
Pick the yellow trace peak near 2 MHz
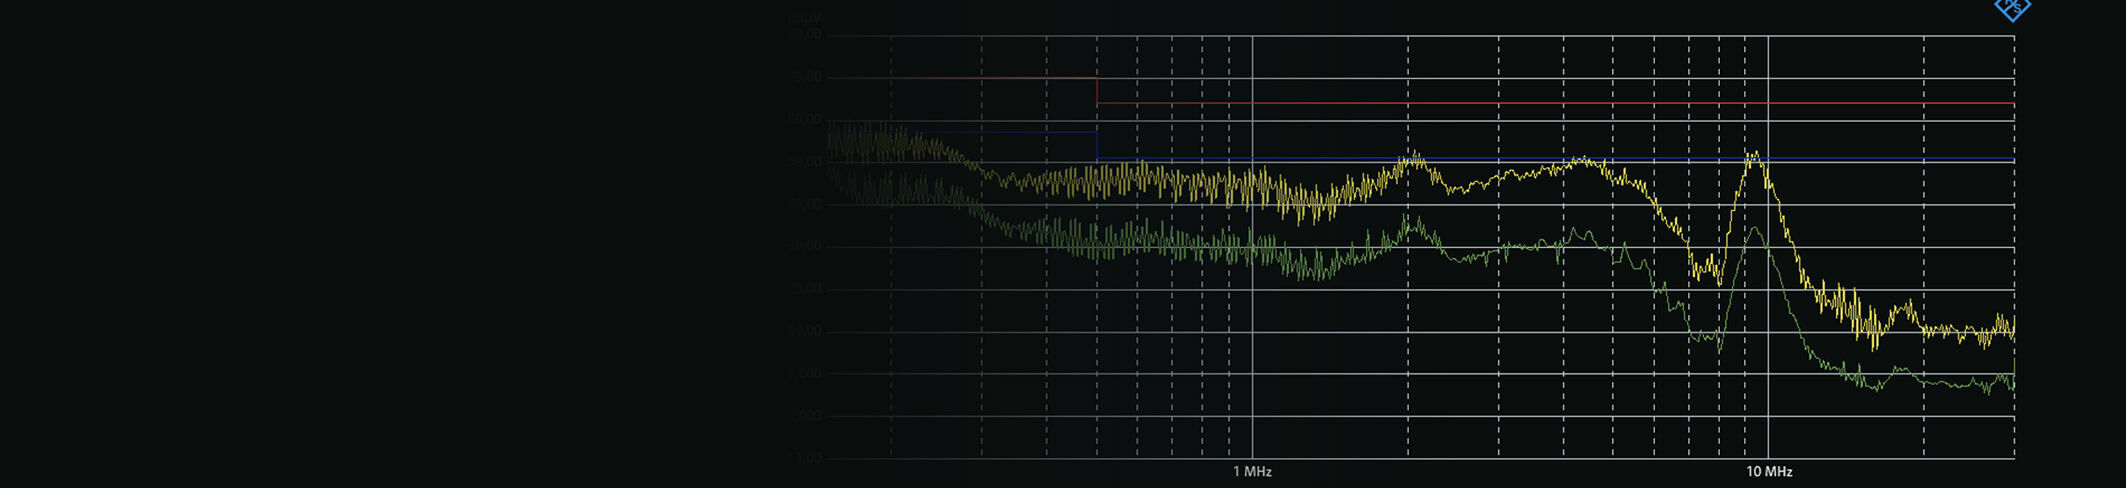pyautogui.click(x=1413, y=156)
